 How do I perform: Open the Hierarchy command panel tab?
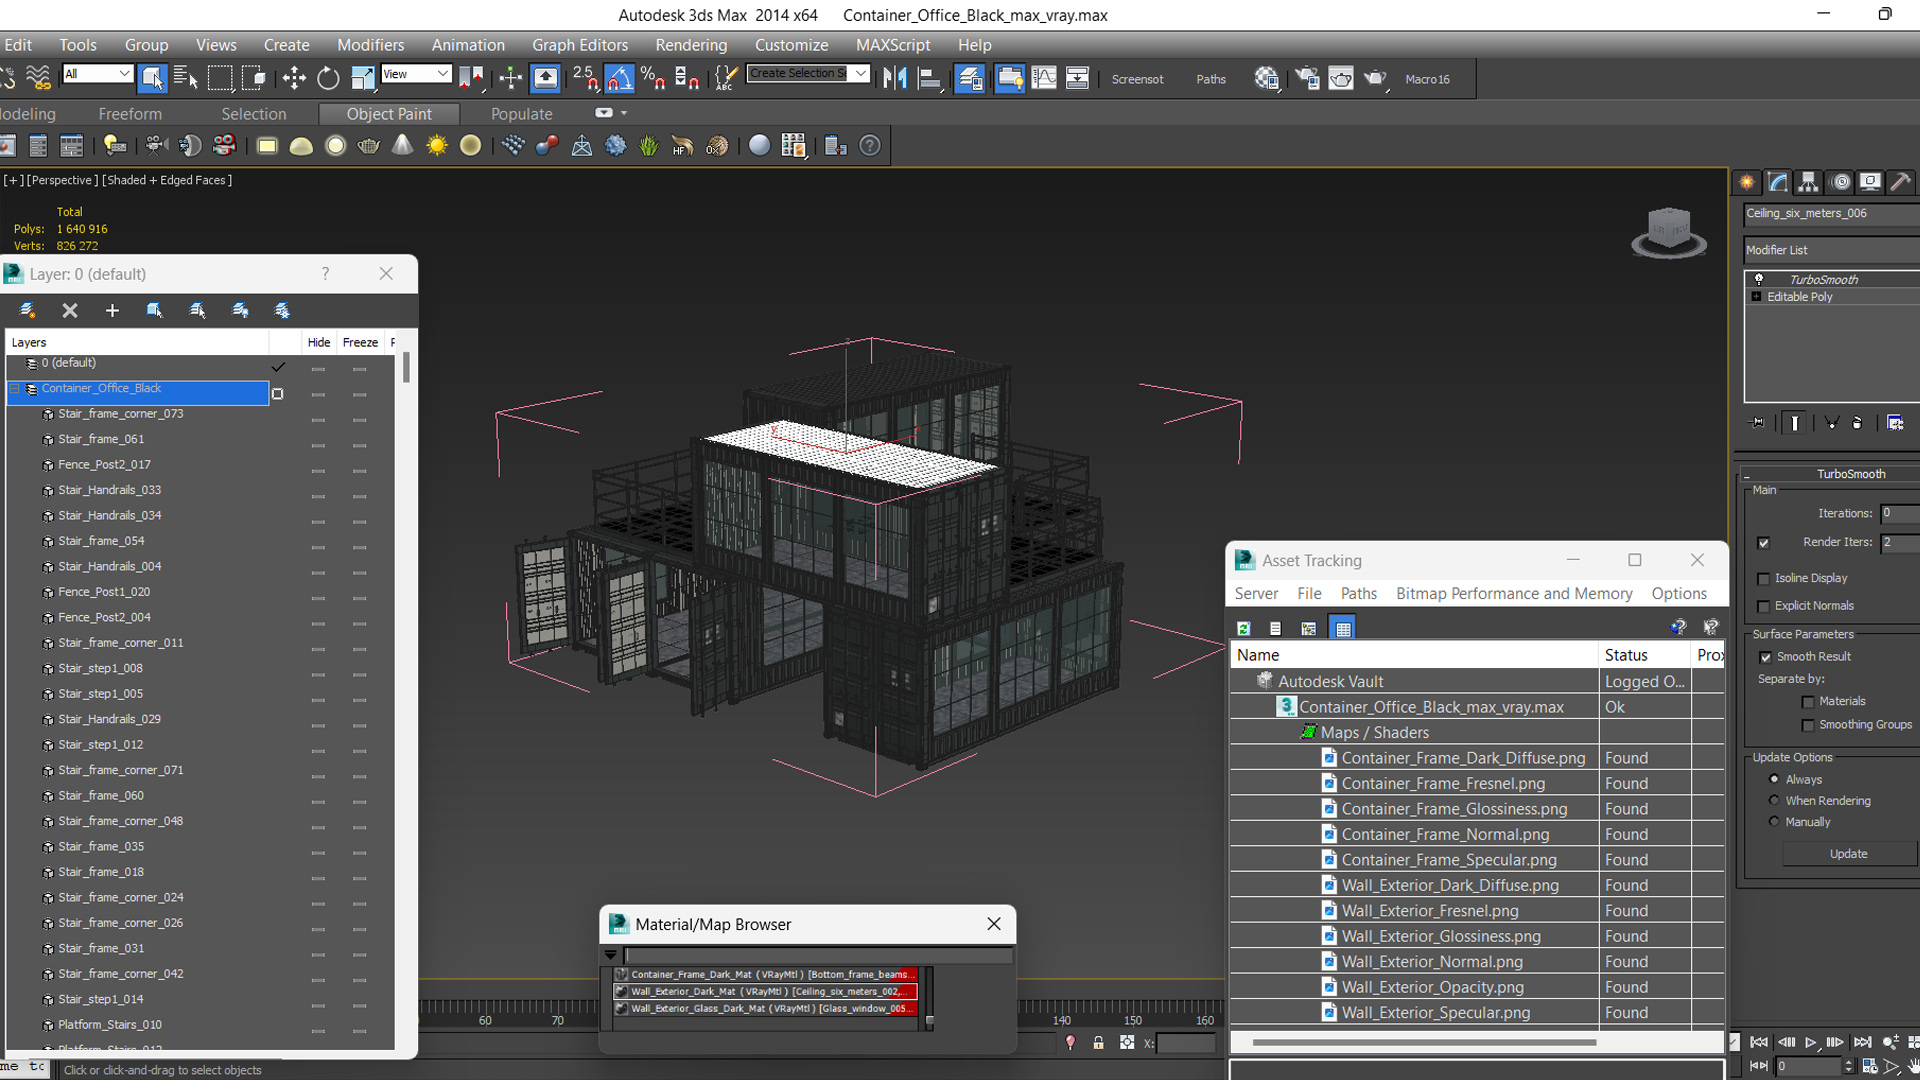(x=1808, y=182)
